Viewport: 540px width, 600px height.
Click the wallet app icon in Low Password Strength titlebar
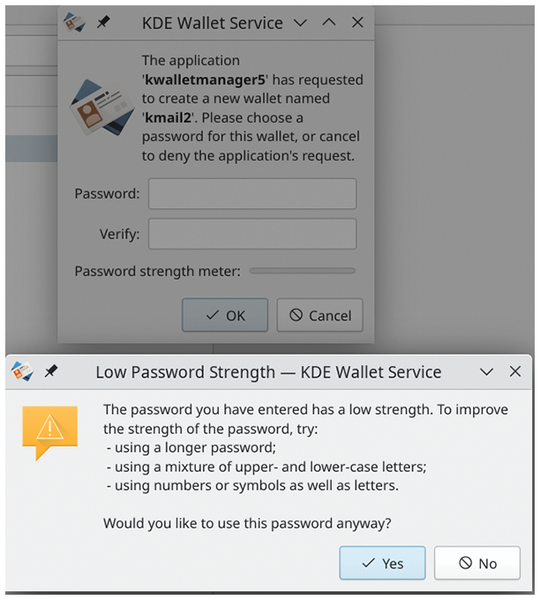coord(22,371)
